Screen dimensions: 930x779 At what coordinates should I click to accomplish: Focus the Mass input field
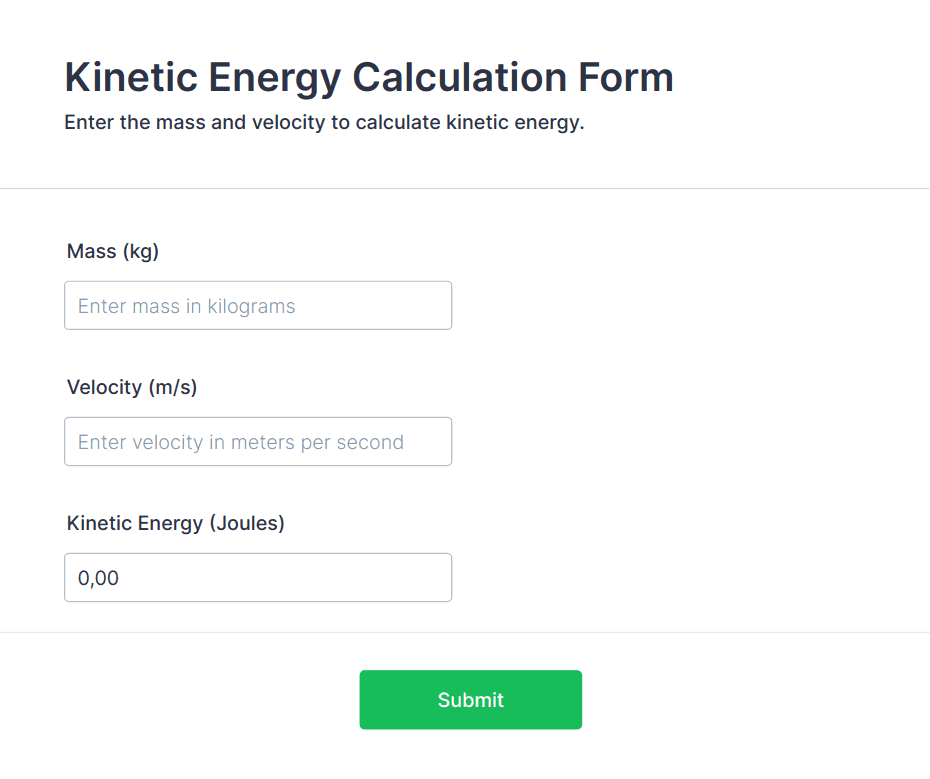[257, 306]
